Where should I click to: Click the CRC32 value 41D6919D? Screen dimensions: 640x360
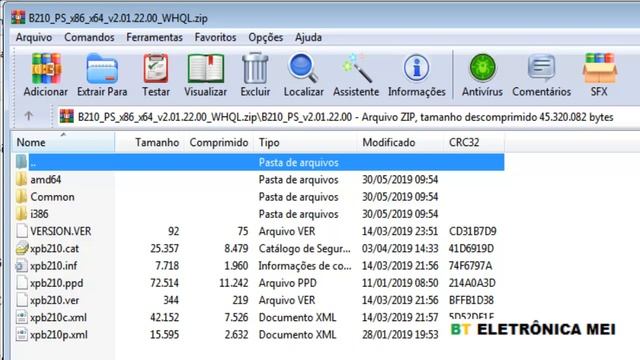coord(471,249)
